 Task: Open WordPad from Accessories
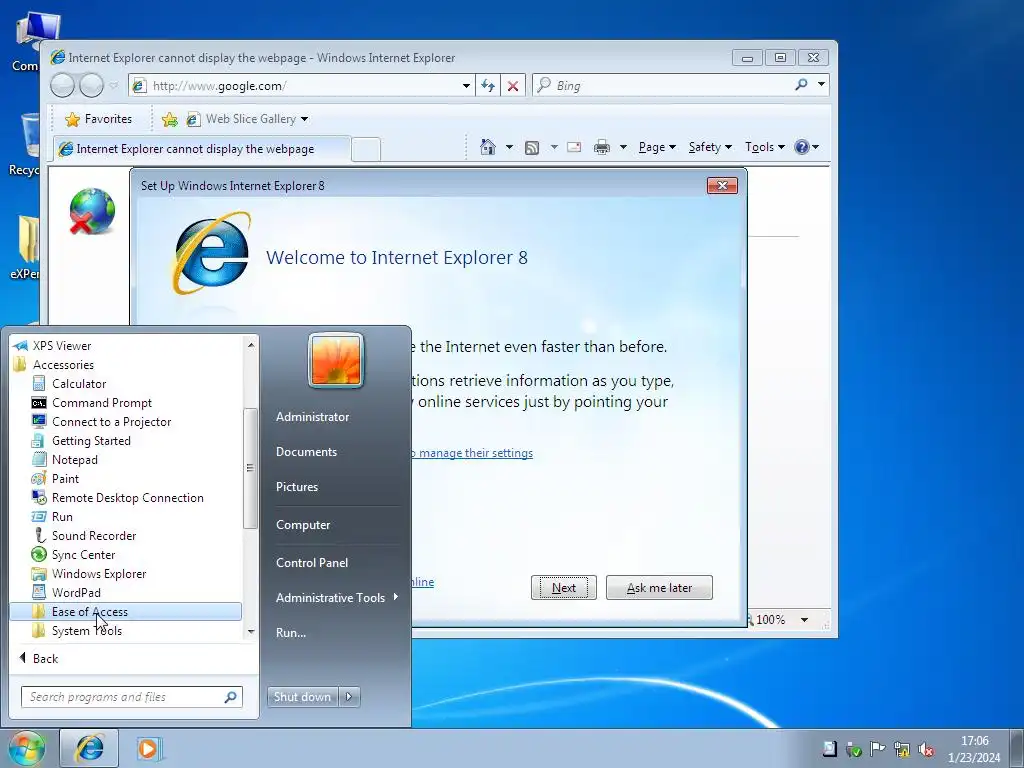tap(76, 592)
